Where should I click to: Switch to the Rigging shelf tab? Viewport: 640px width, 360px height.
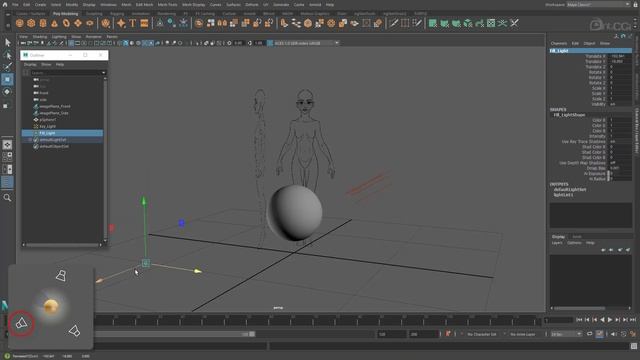point(117,13)
